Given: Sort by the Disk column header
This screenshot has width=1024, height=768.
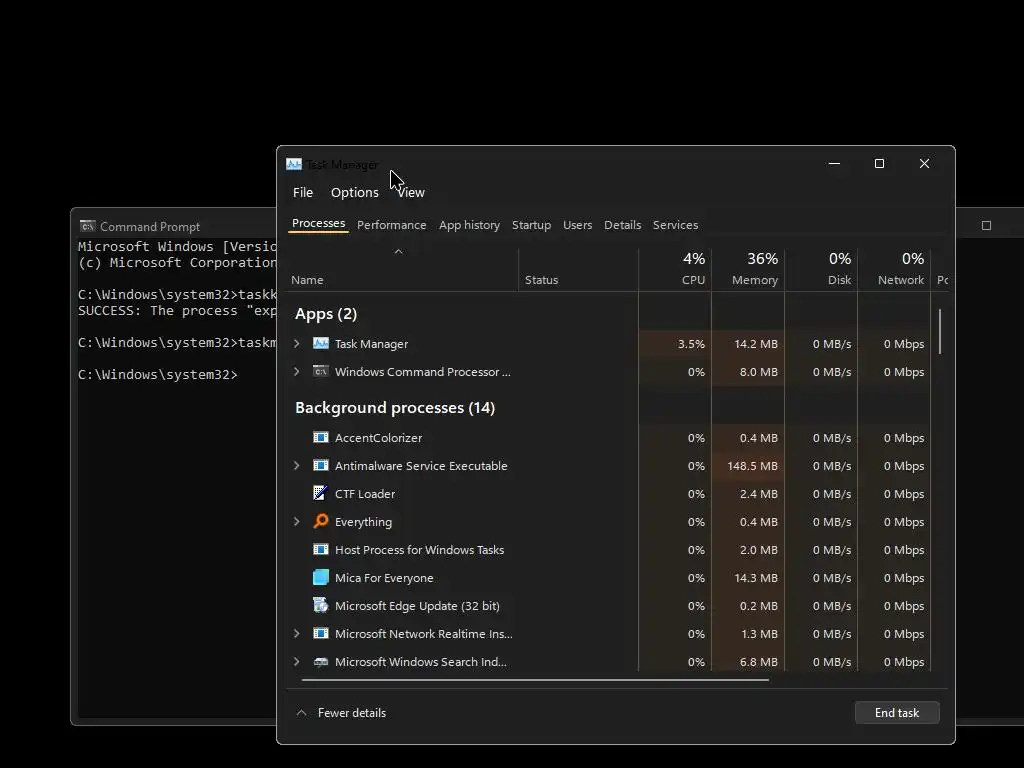Looking at the screenshot, I should tap(822, 269).
